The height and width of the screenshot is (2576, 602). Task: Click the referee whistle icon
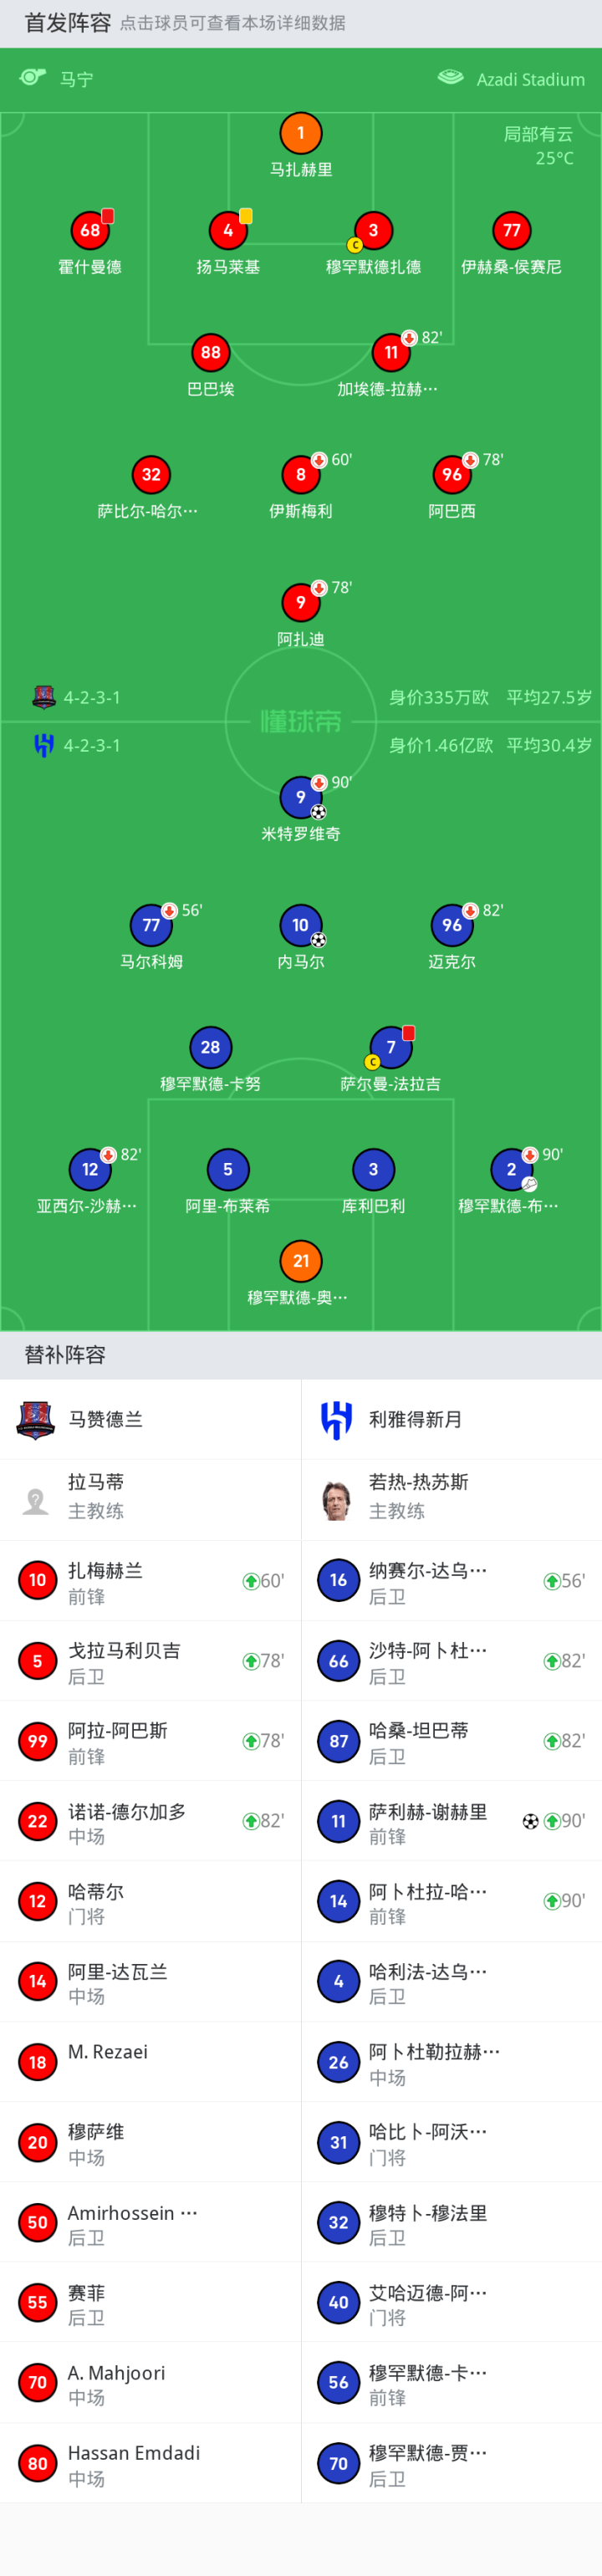tap(33, 78)
